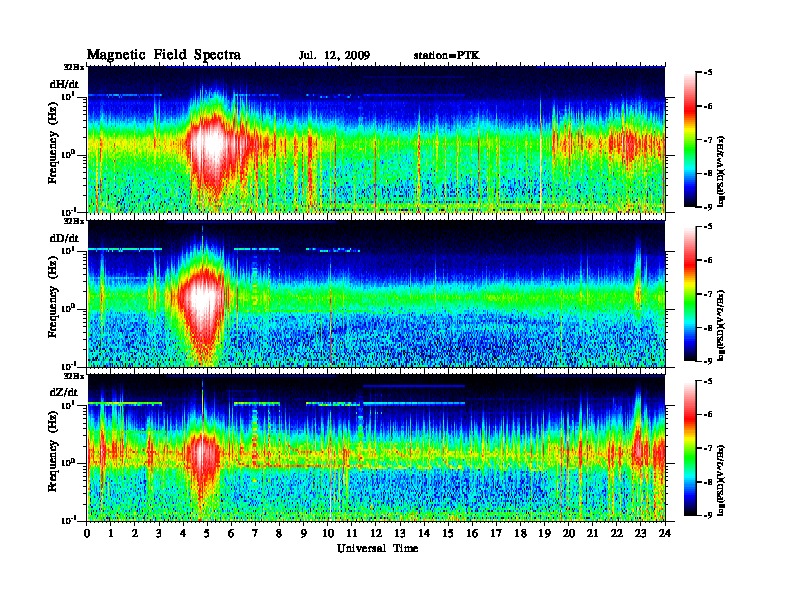The width and height of the screenshot is (792, 612).
Task: Select the date text "Jul. 12, 2009"
Action: click(334, 56)
